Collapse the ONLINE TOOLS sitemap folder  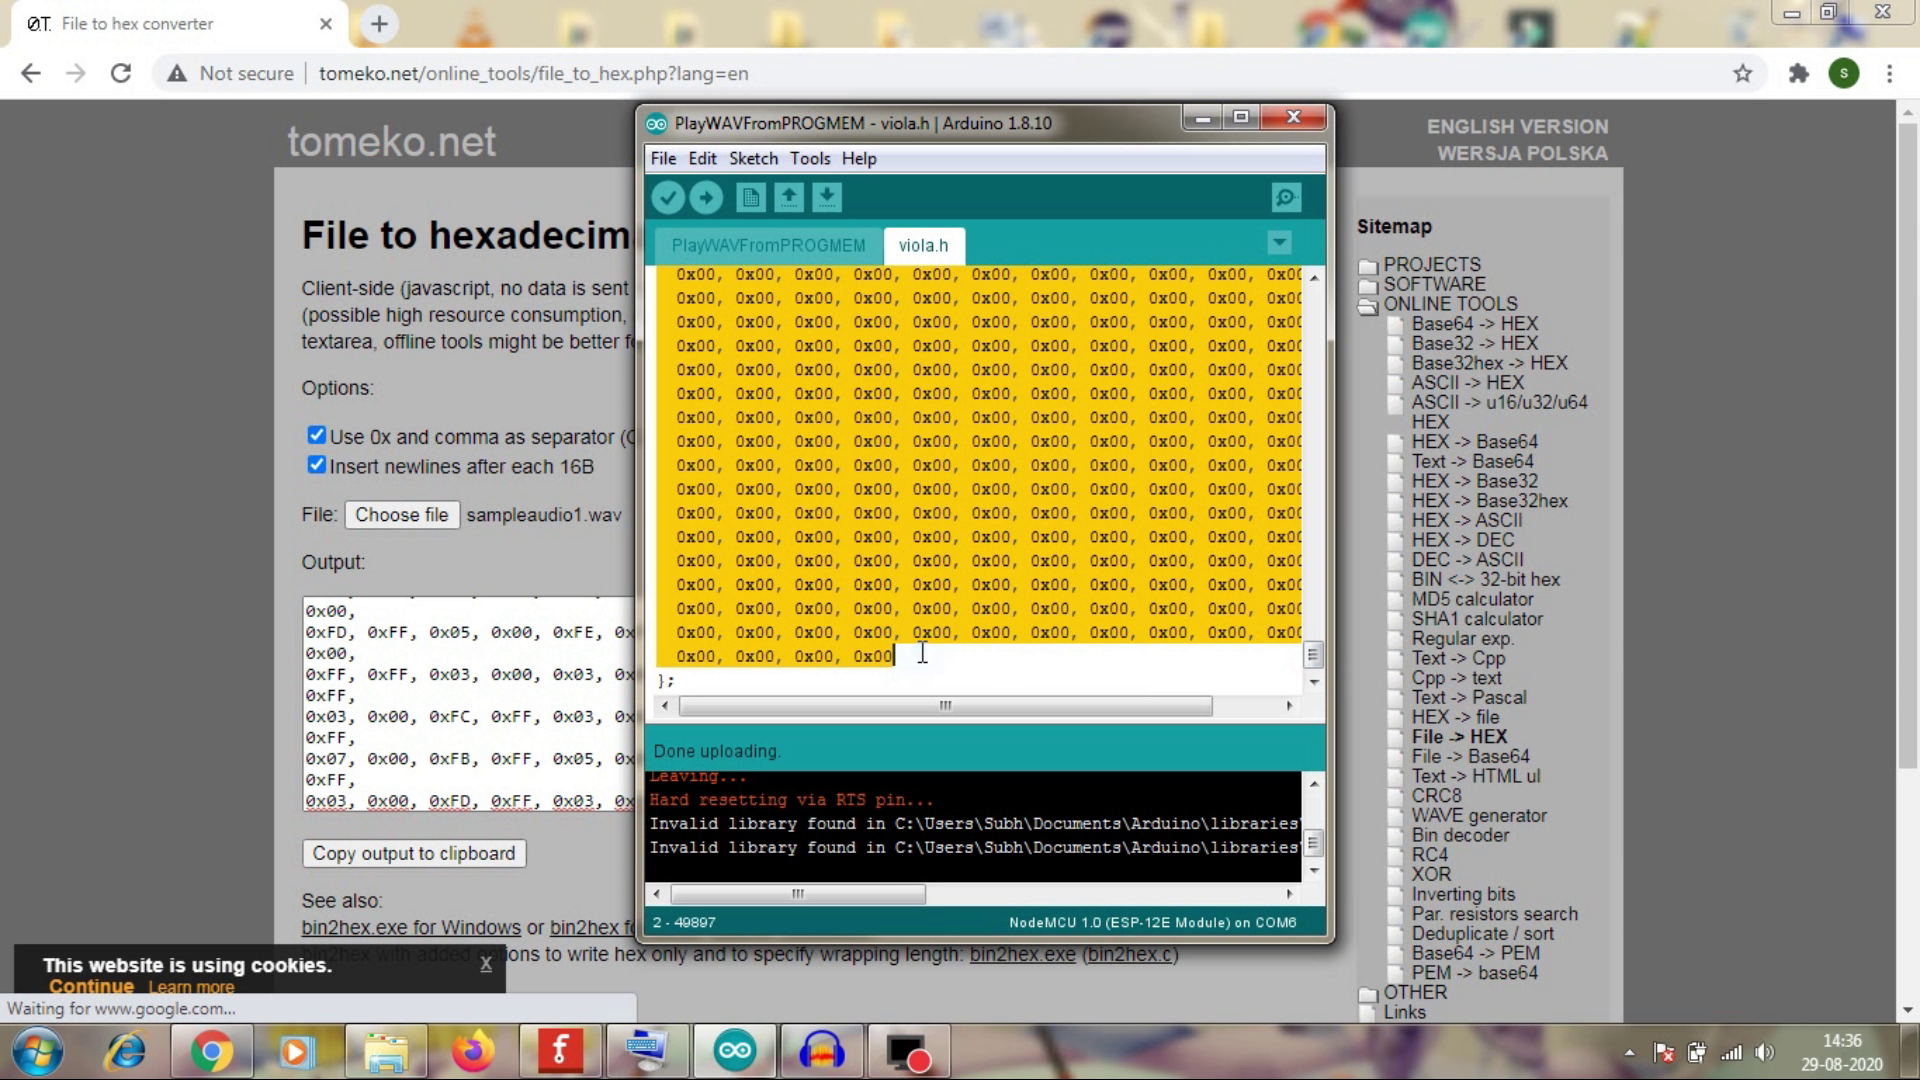pyautogui.click(x=1368, y=306)
